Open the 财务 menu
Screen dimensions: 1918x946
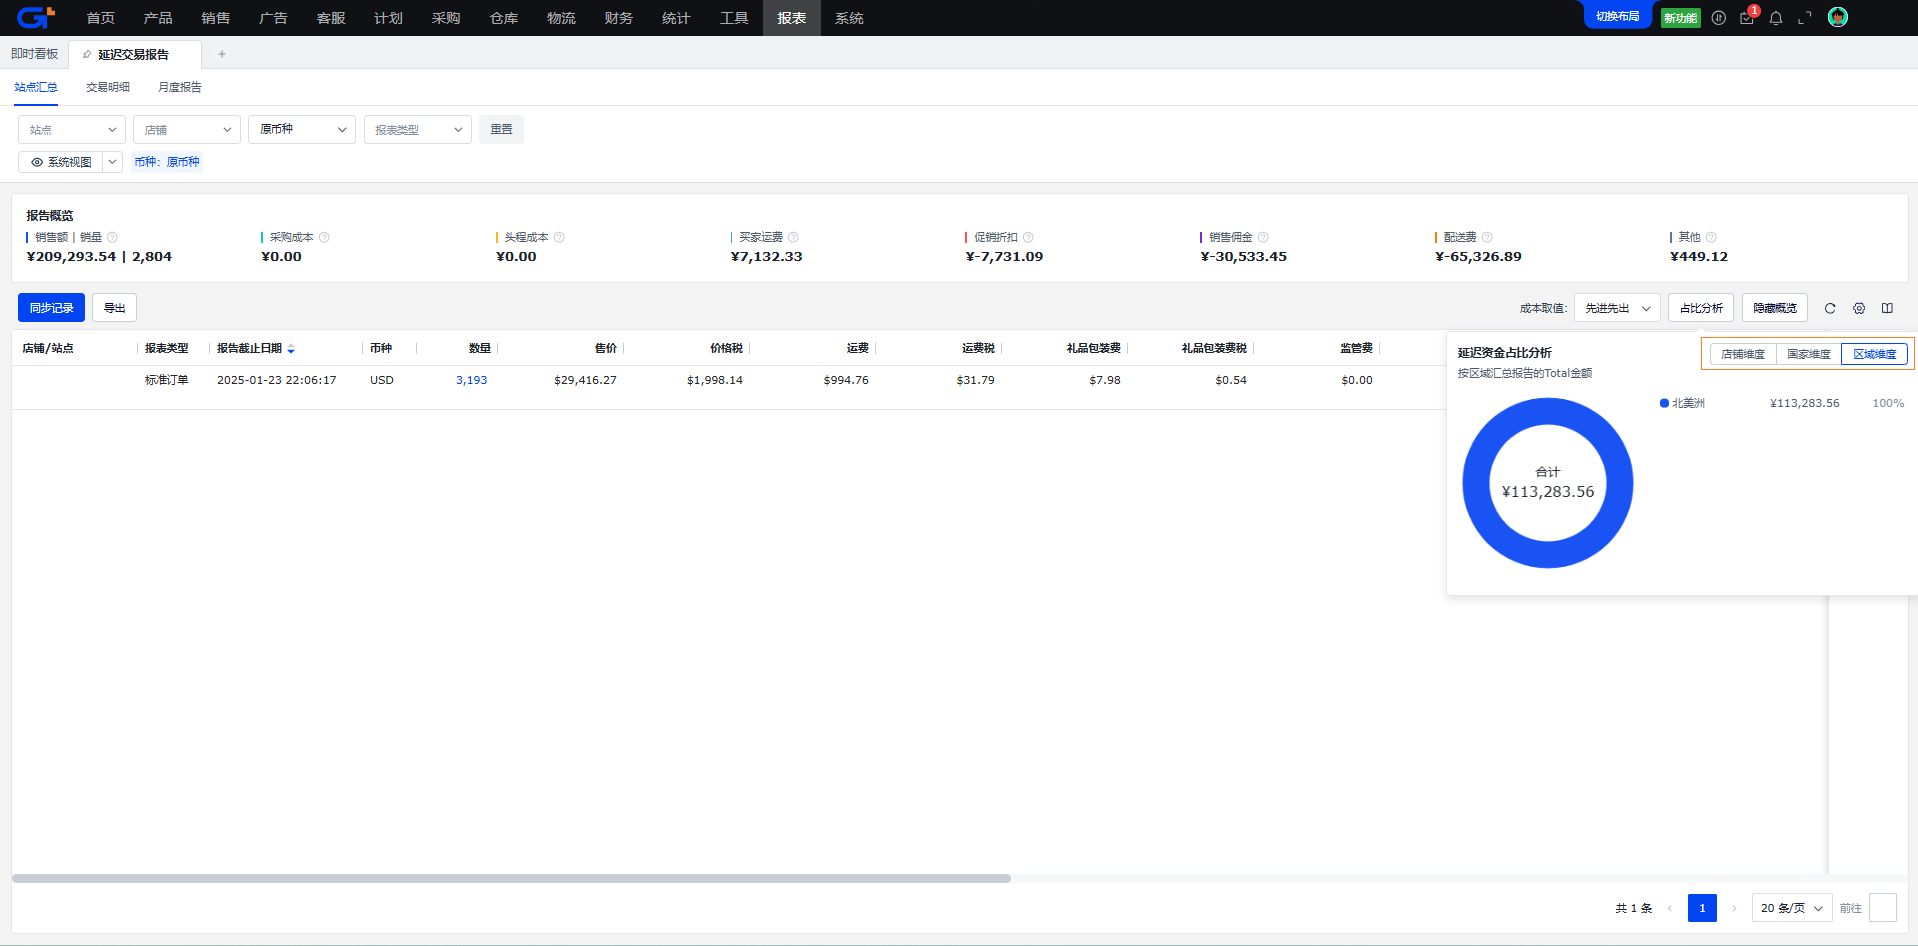click(619, 18)
